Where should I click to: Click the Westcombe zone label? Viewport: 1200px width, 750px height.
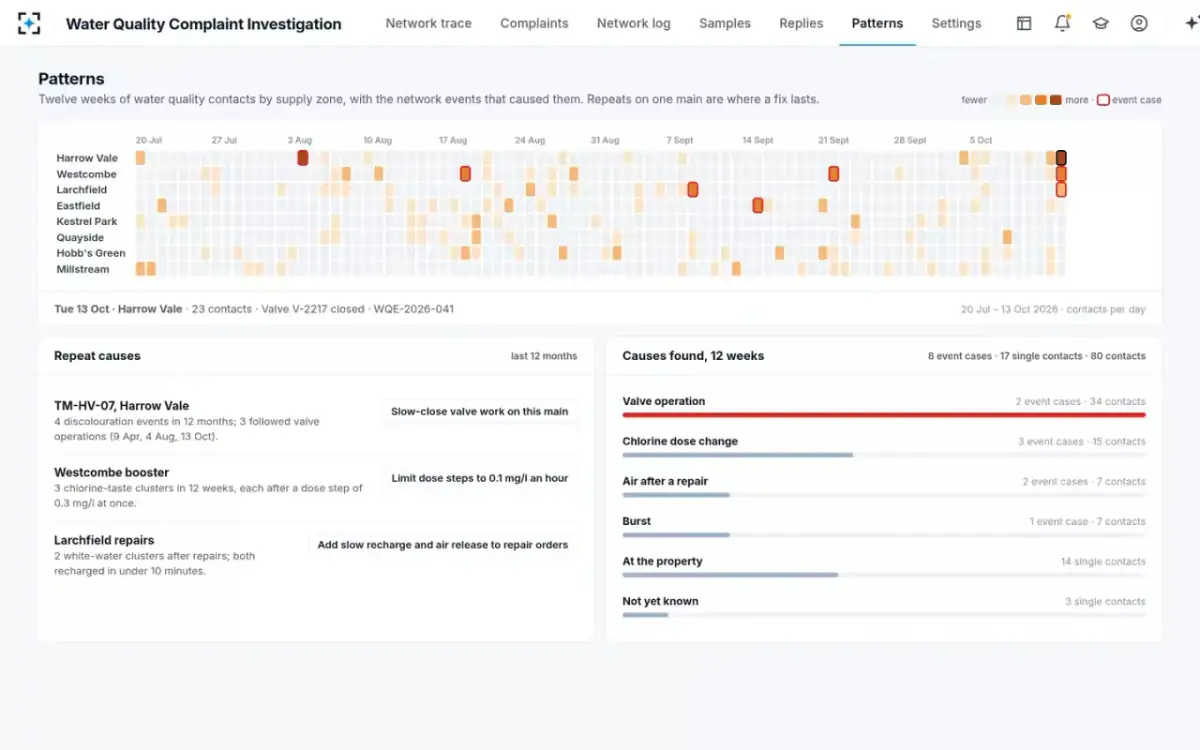point(86,174)
